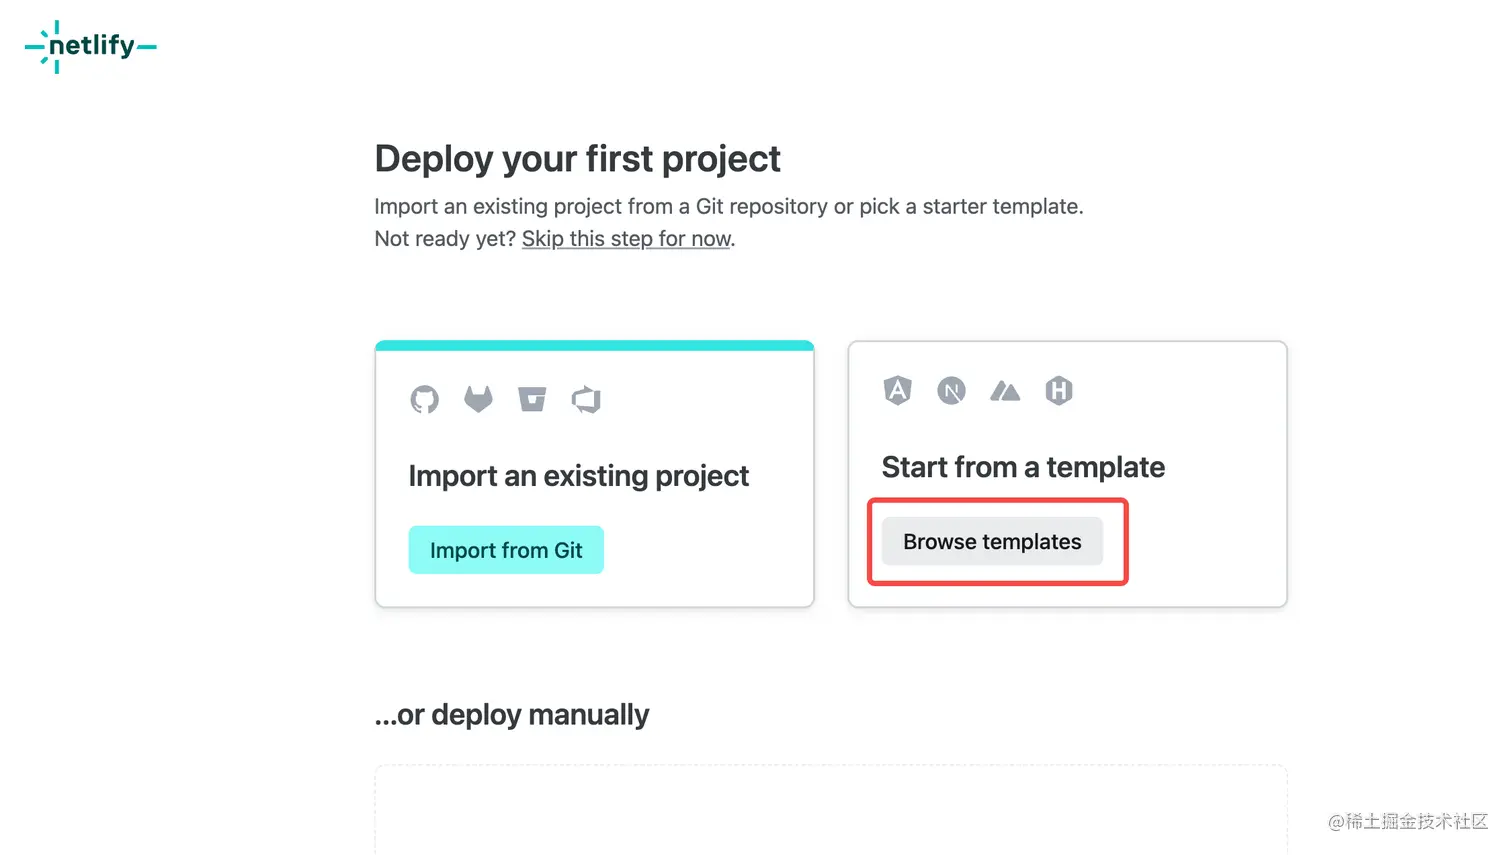1512x855 pixels.
Task: Click the GitHub icon
Action: point(425,400)
